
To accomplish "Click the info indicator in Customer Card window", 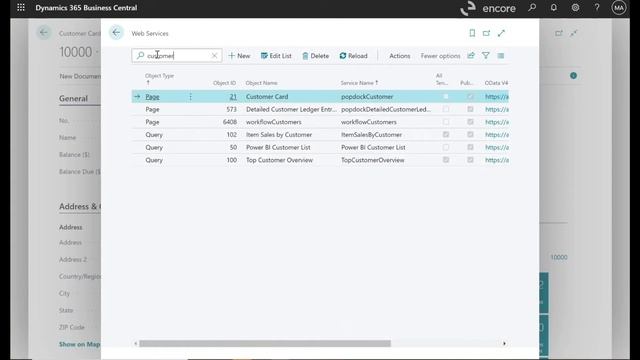I will (573, 76).
